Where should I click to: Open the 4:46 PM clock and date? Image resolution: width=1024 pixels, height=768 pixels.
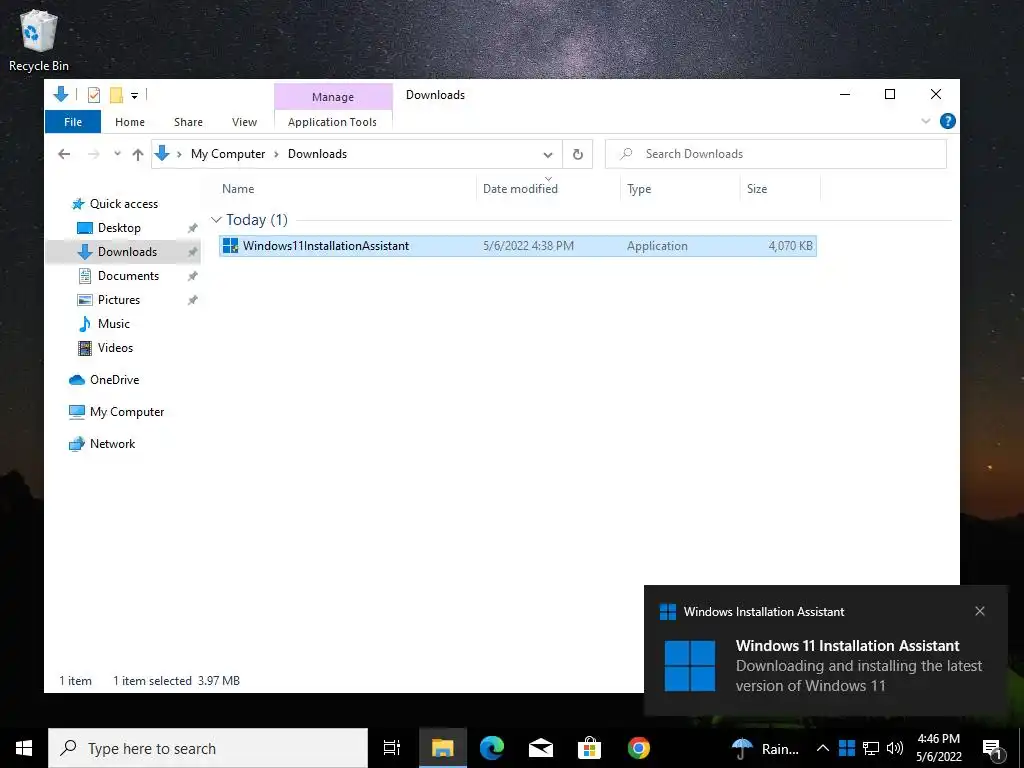938,748
